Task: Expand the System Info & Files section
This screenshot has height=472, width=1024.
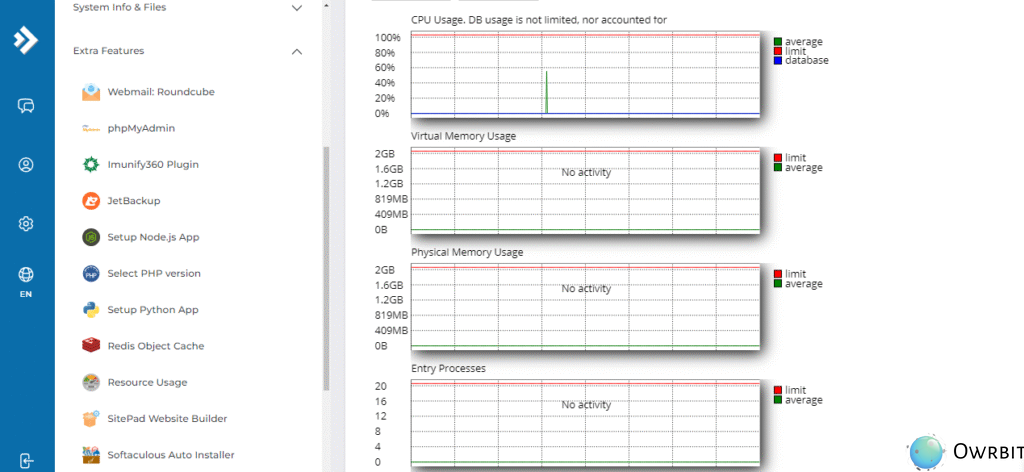Action: pyautogui.click(x=296, y=8)
